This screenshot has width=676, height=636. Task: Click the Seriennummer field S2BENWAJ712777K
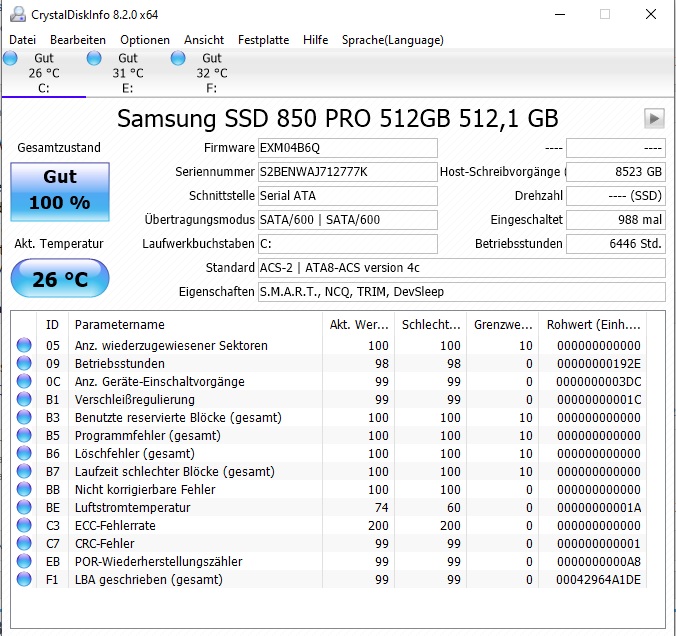tap(347, 172)
